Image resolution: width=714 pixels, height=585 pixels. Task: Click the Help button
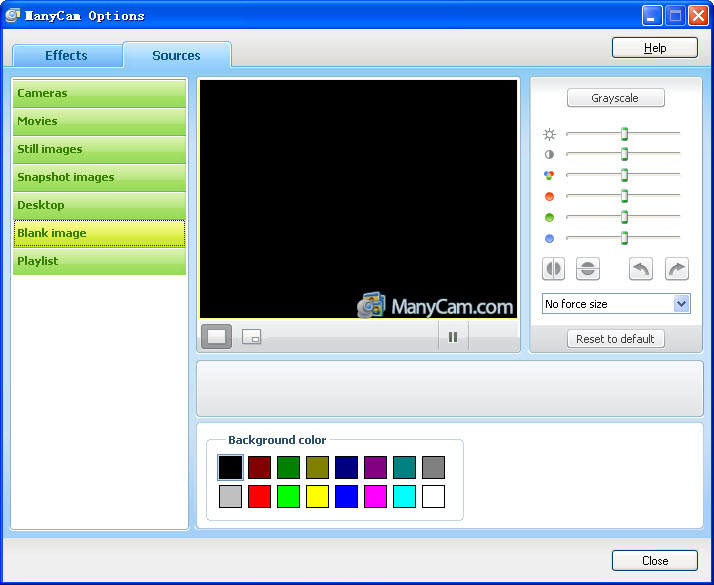point(655,48)
